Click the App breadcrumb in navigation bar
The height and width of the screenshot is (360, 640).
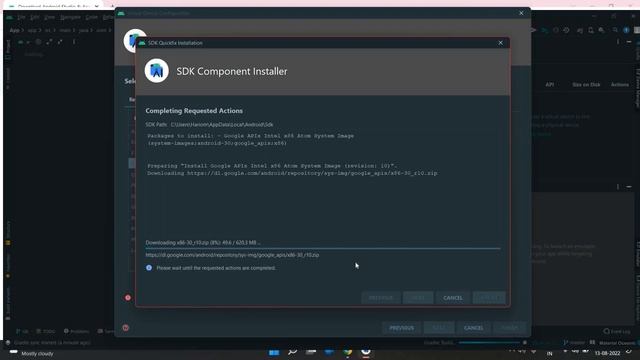(x=14, y=30)
